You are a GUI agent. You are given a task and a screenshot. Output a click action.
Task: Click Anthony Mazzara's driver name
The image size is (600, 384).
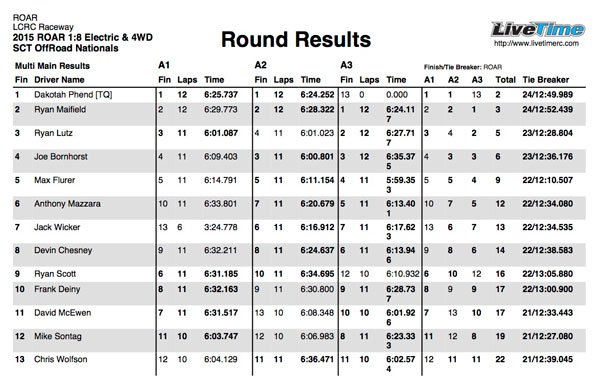click(x=67, y=204)
